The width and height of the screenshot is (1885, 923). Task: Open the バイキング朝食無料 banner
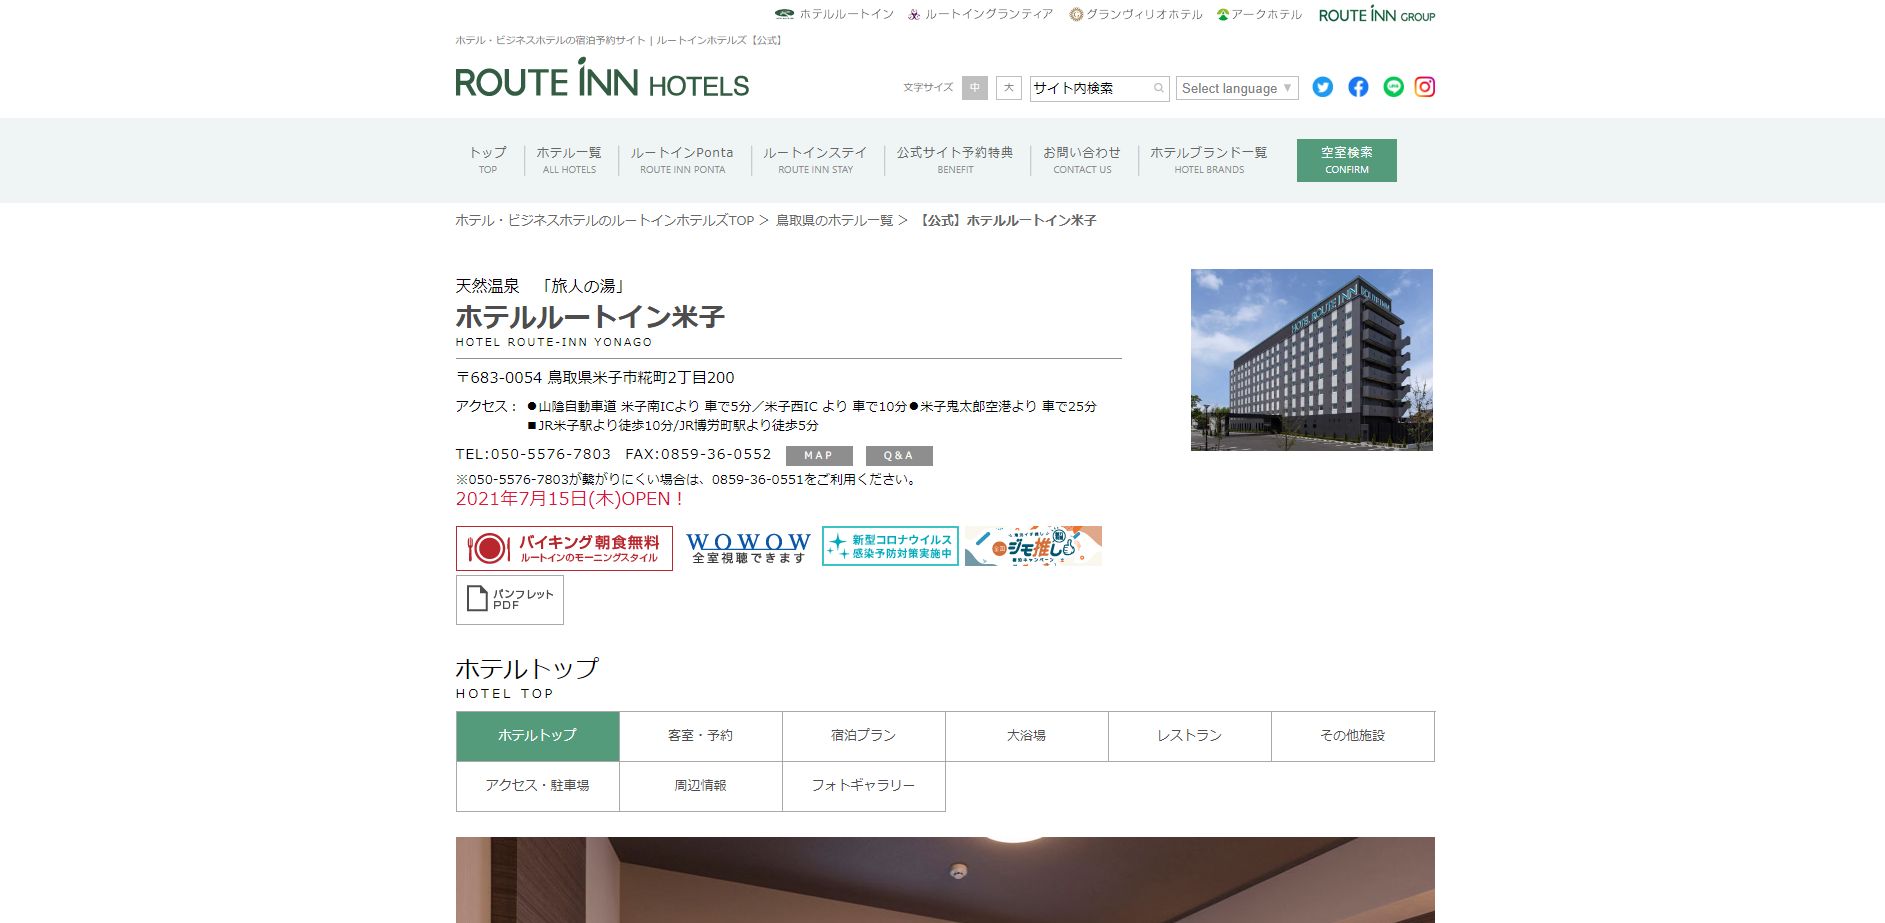pyautogui.click(x=564, y=548)
